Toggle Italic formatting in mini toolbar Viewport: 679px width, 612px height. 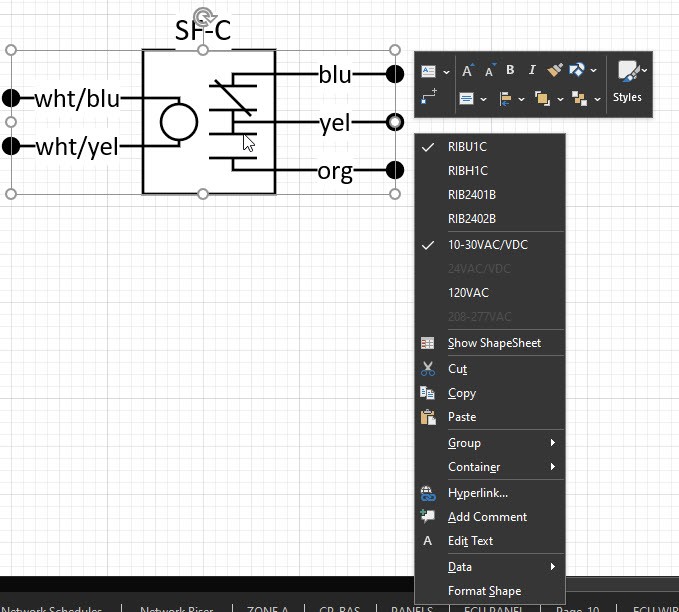point(531,70)
